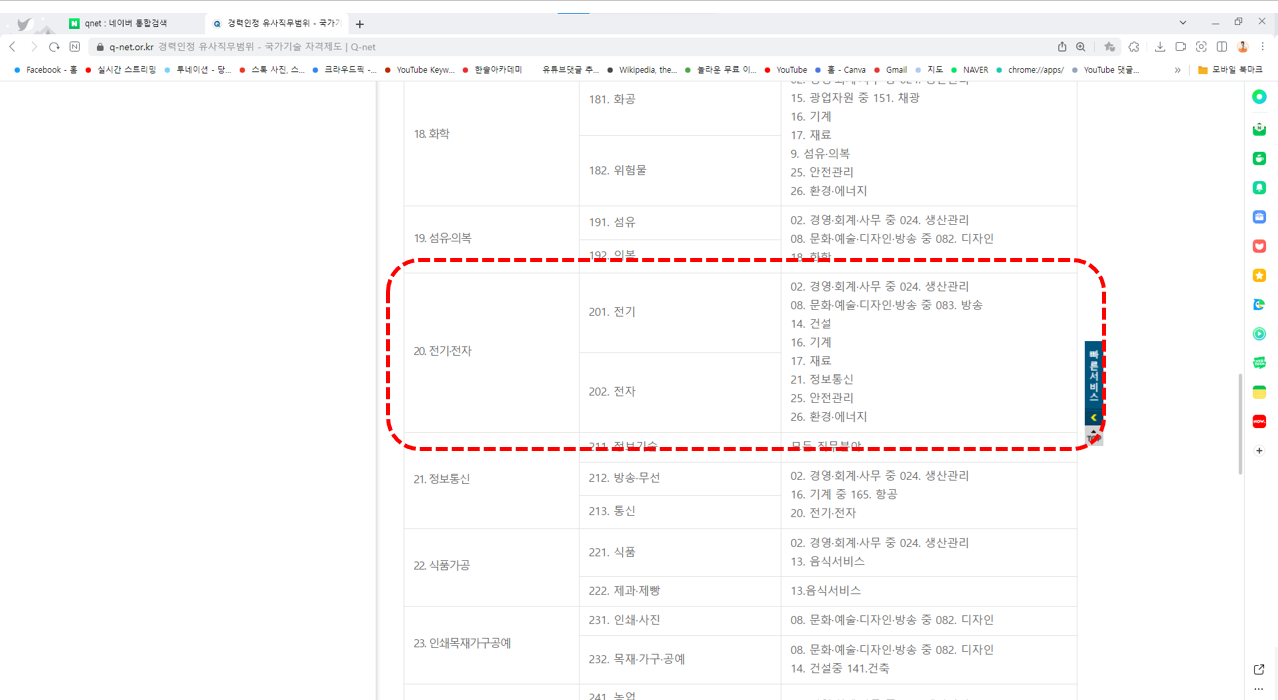Image resolution: width=1278 pixels, height=700 pixels.
Task: Open the red heart sidebar icon
Action: tap(1259, 246)
